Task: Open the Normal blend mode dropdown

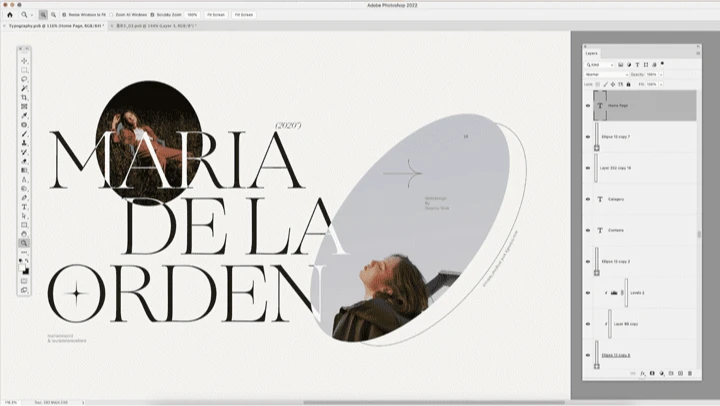Action: click(607, 74)
